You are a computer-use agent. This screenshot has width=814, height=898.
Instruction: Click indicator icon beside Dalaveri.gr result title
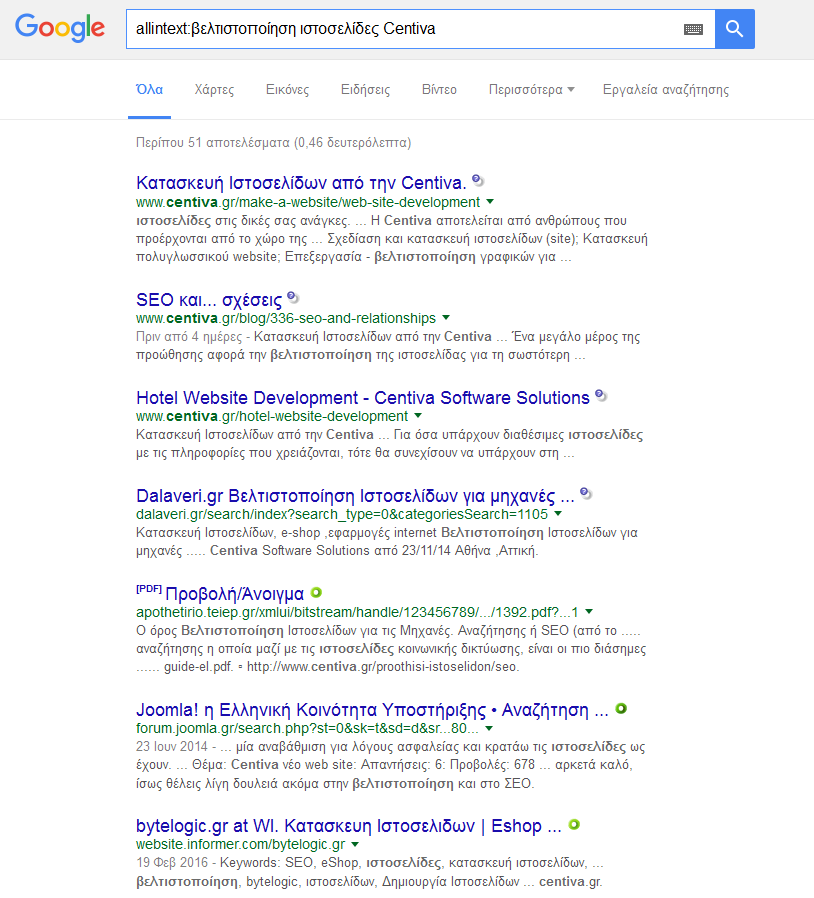pos(585,493)
